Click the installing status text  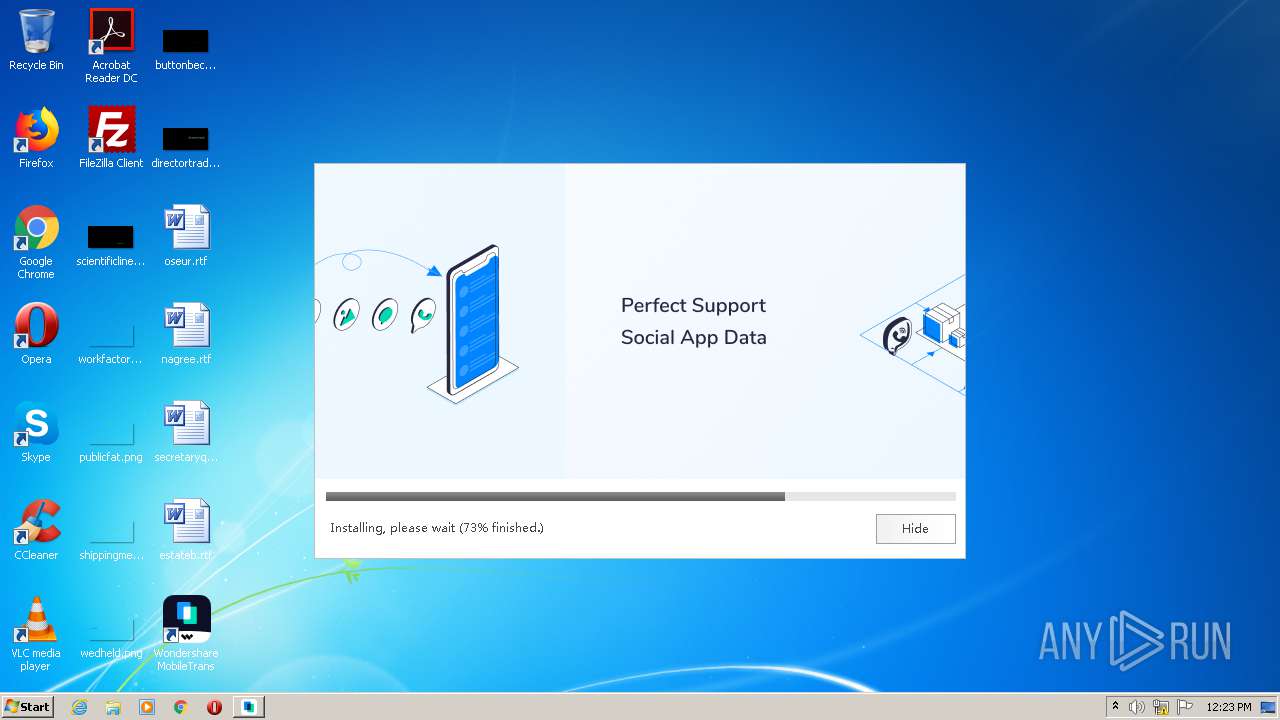(437, 528)
